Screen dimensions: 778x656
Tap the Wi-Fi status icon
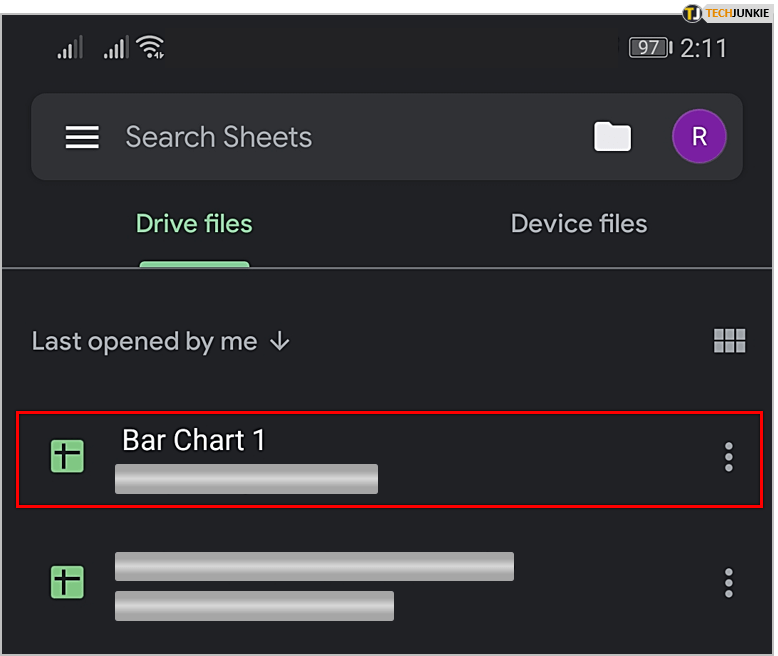151,47
